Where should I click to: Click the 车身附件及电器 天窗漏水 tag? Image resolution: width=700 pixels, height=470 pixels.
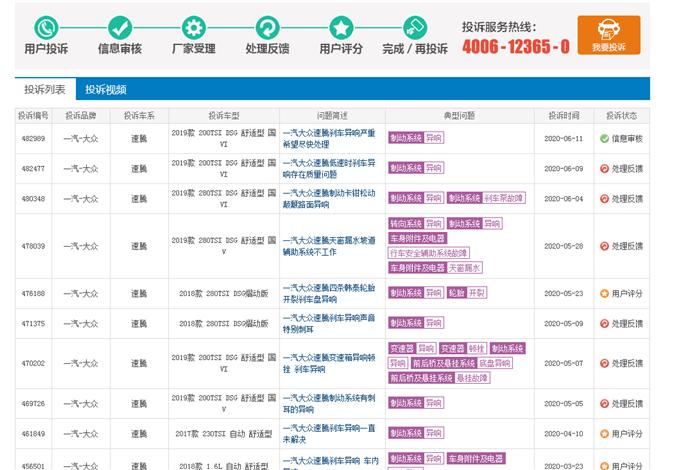tap(435, 268)
